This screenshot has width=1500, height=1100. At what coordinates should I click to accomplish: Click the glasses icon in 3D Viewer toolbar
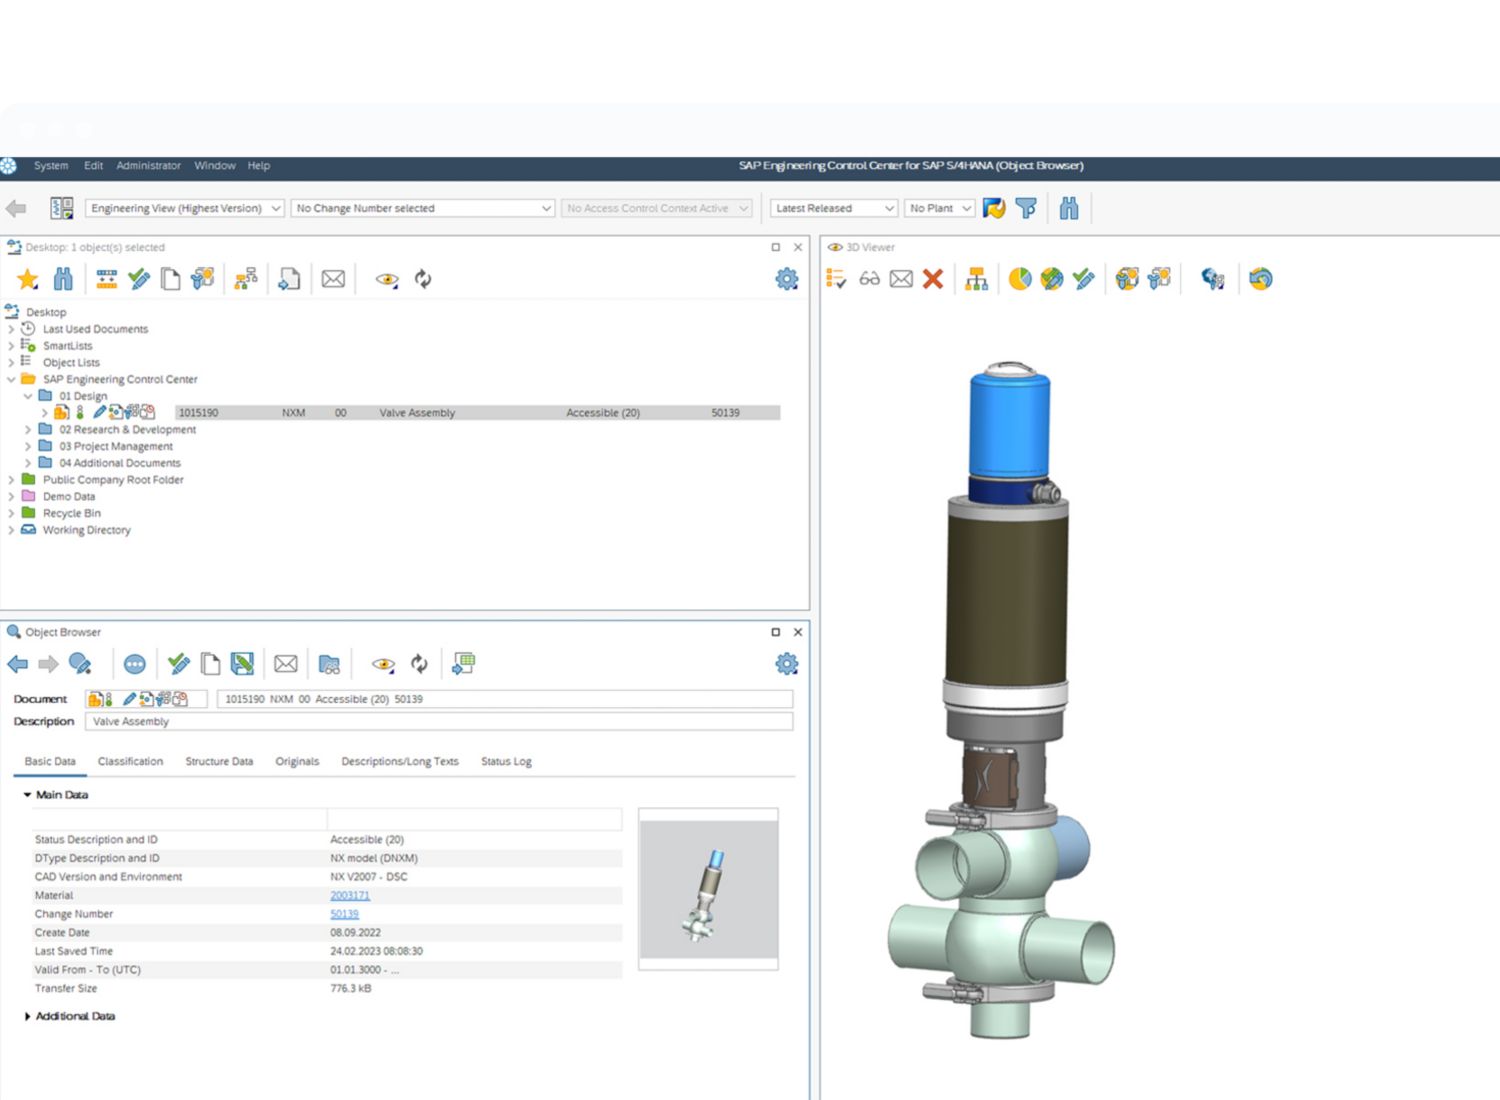click(869, 279)
